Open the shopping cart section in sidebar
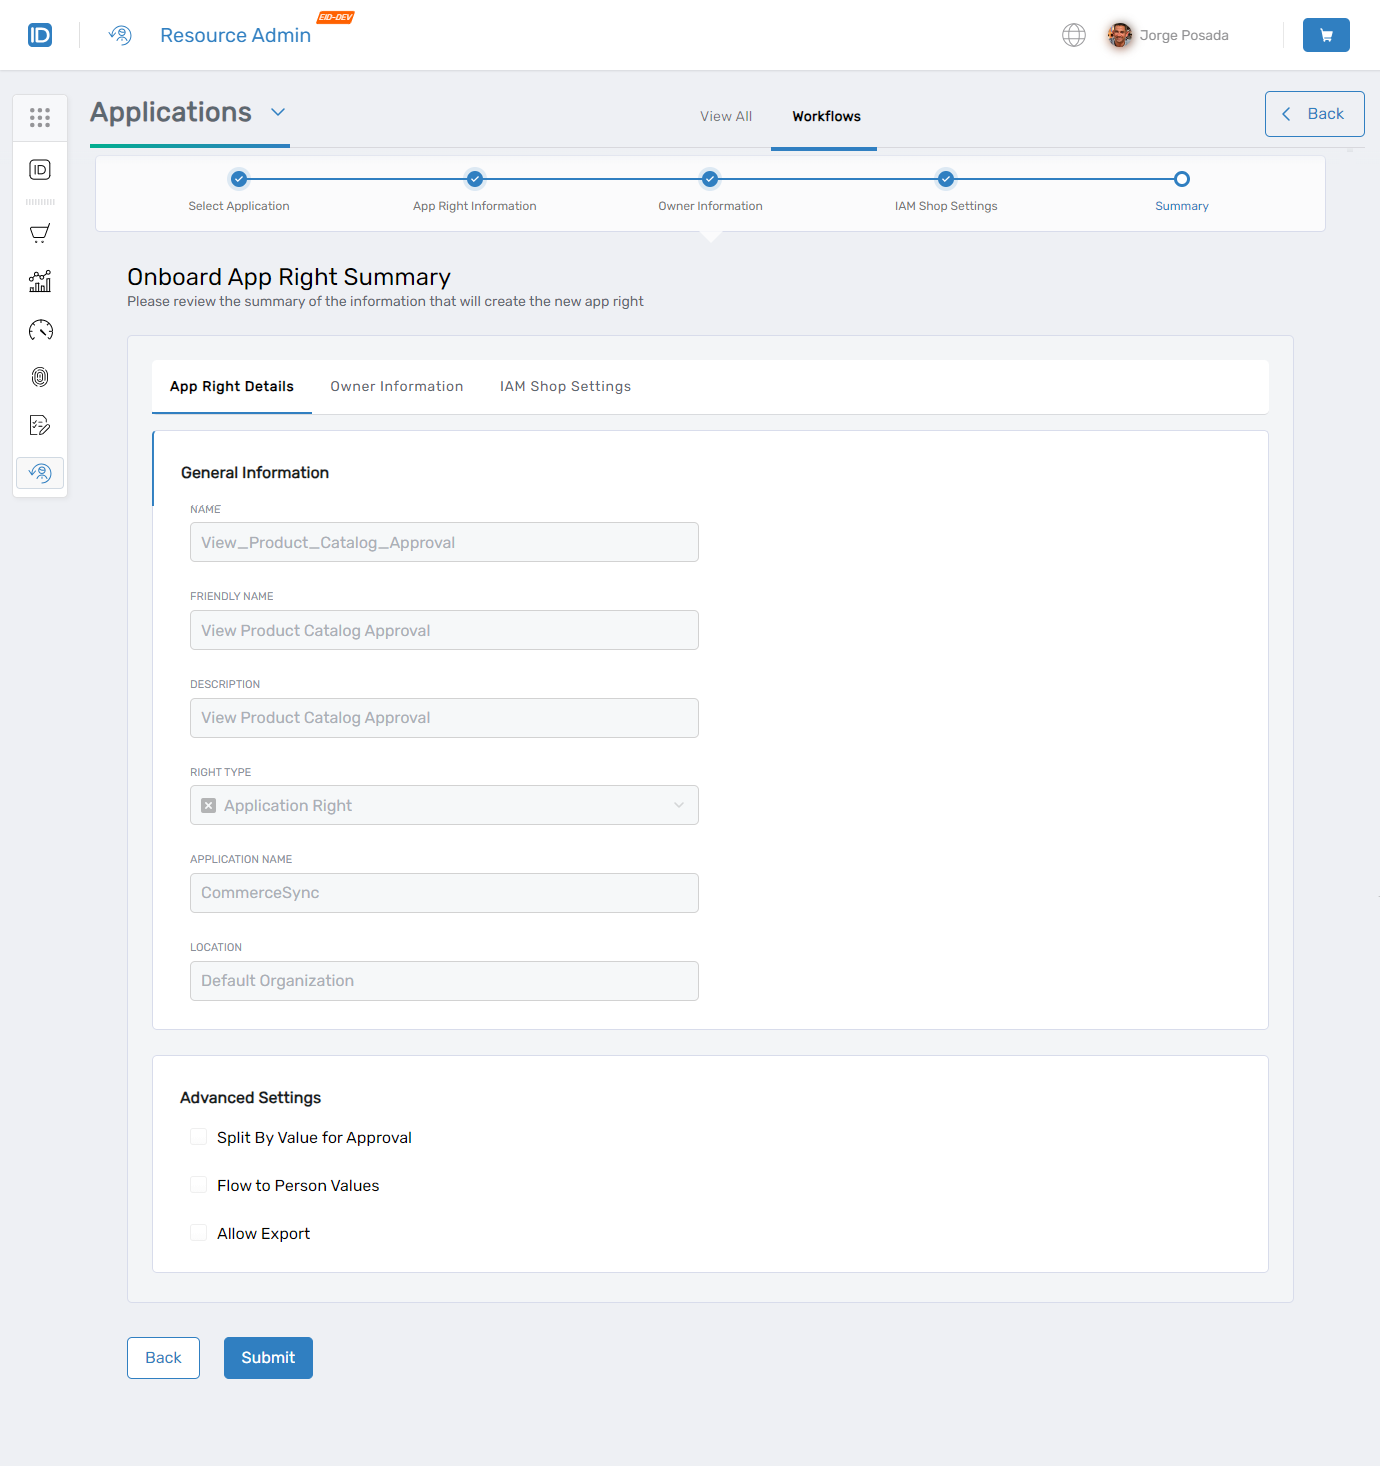The width and height of the screenshot is (1380, 1466). coord(40,233)
